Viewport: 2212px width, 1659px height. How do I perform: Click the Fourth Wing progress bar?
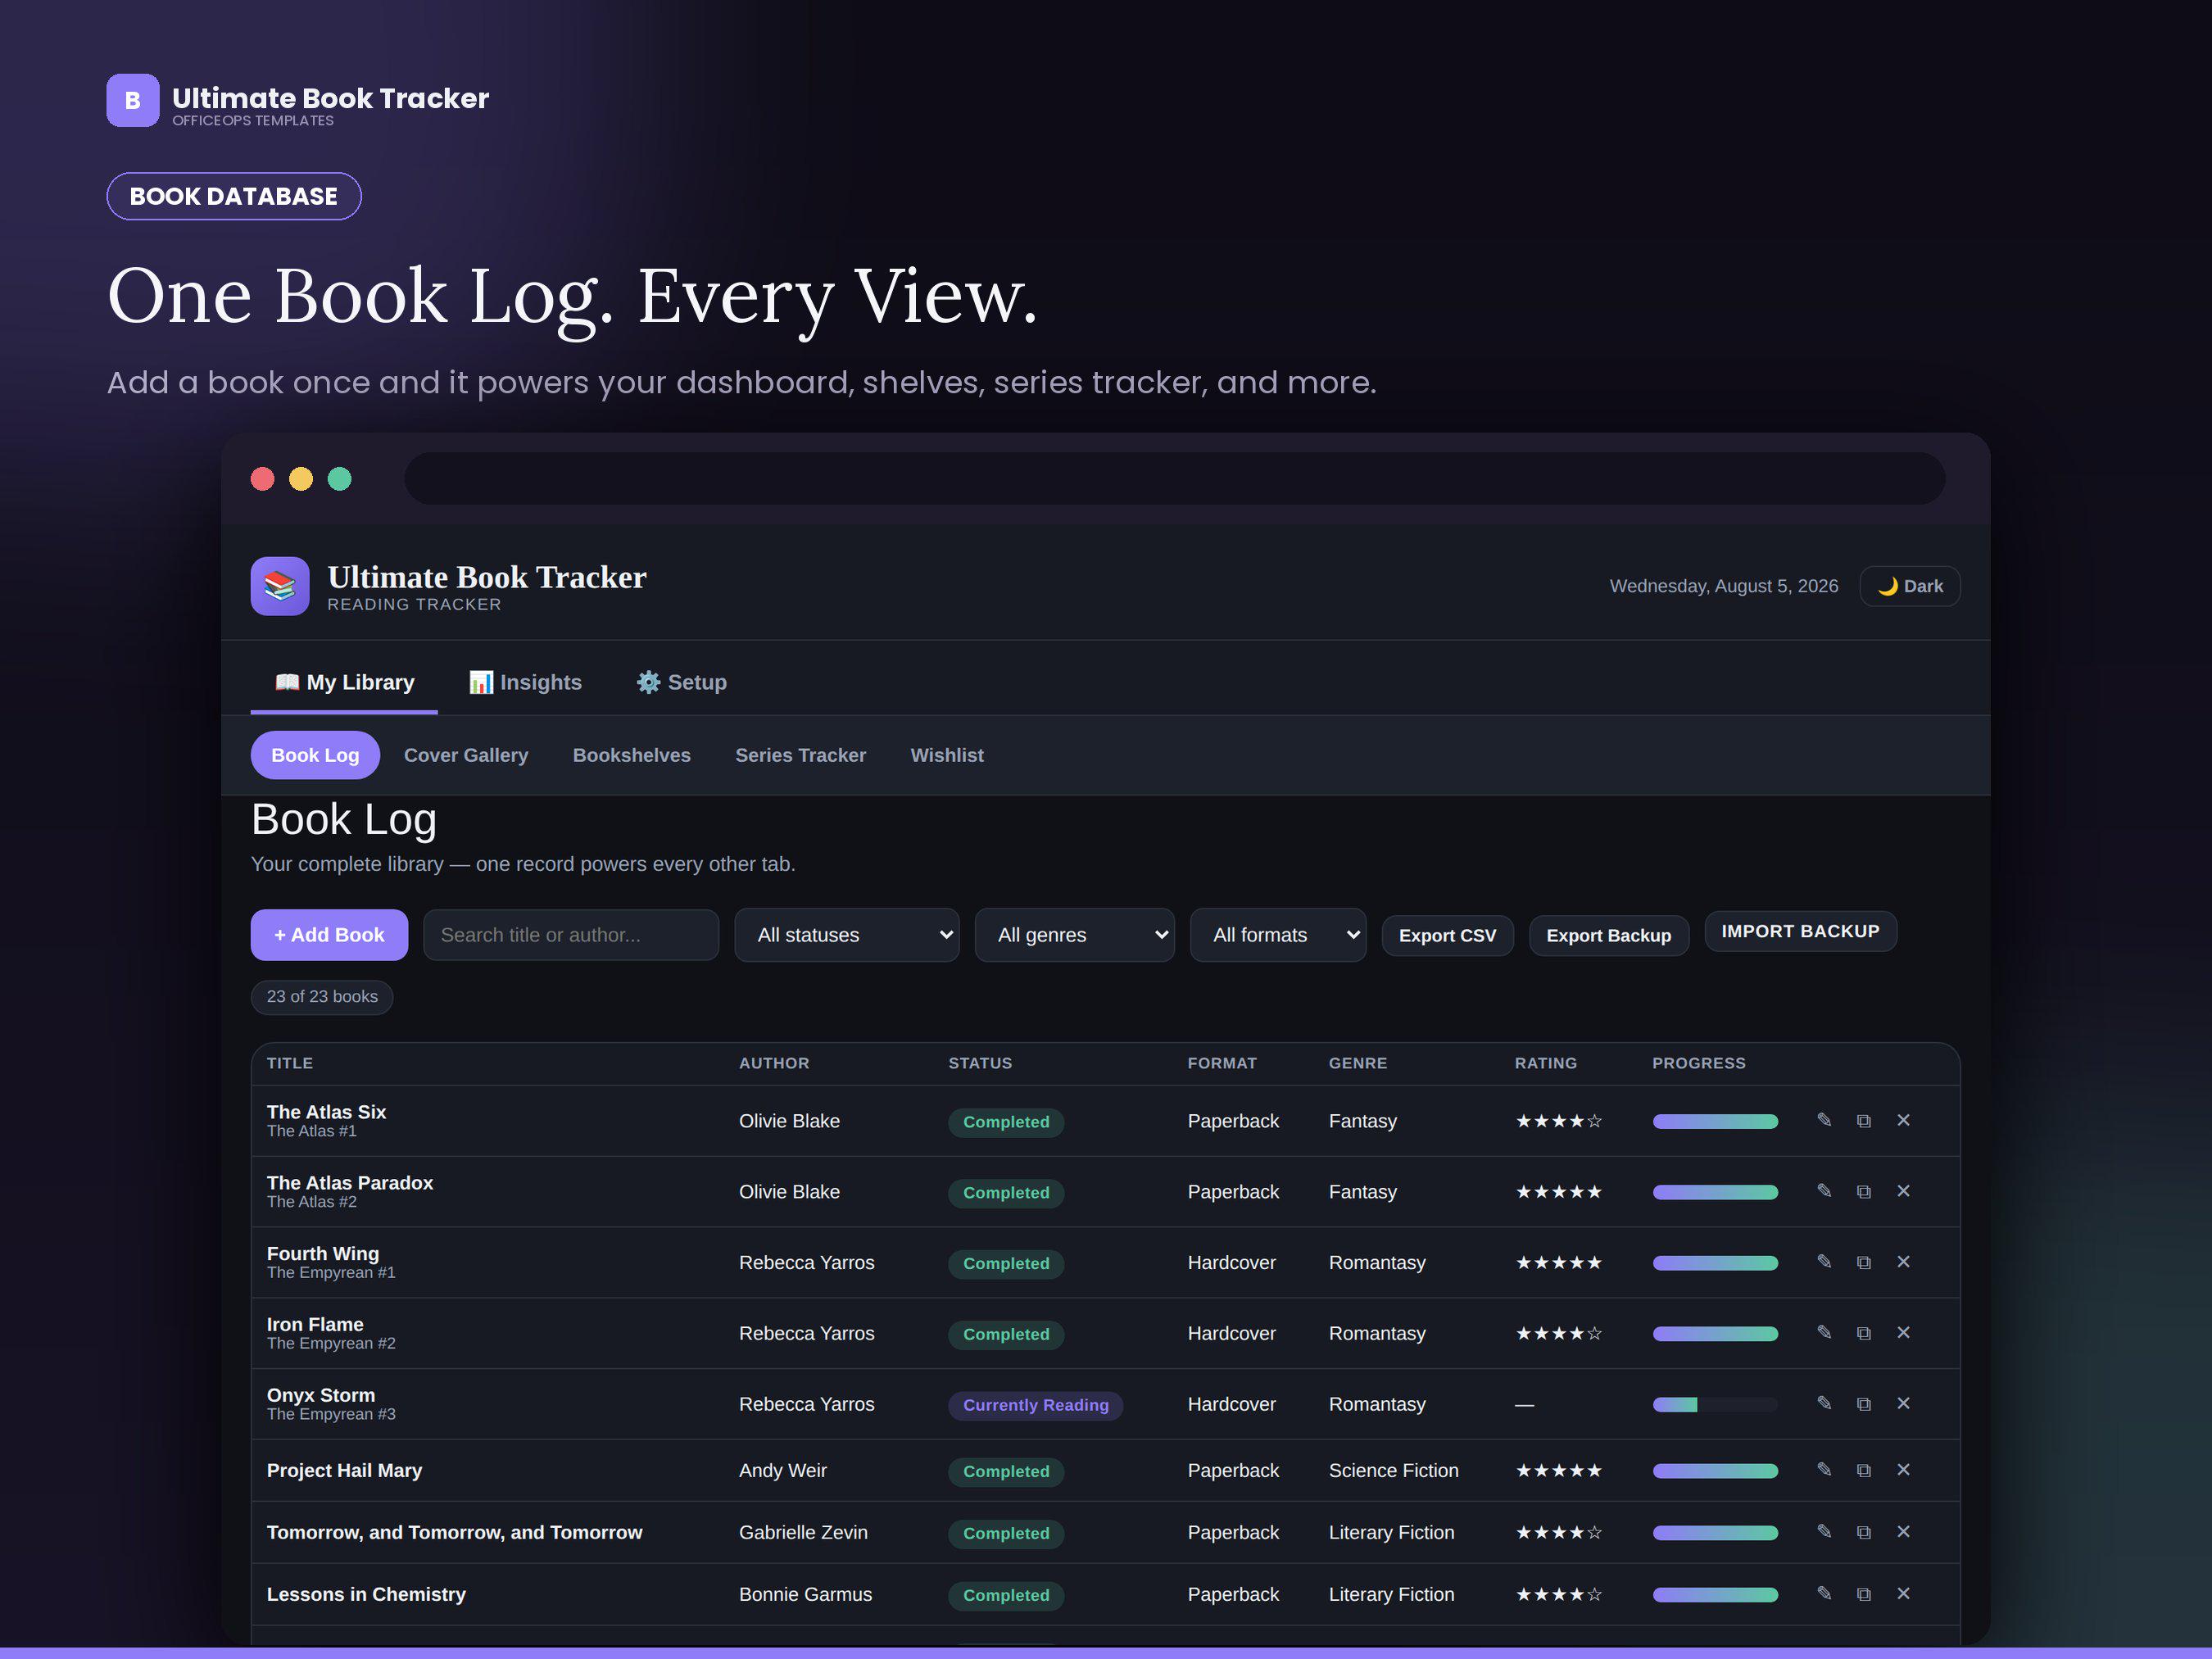(x=1715, y=1263)
